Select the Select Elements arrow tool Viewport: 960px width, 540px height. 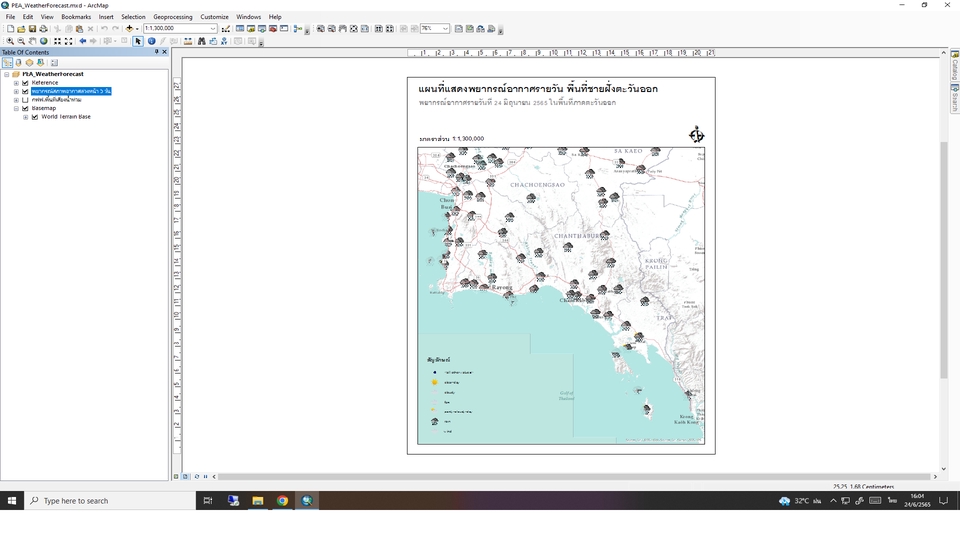pos(138,41)
